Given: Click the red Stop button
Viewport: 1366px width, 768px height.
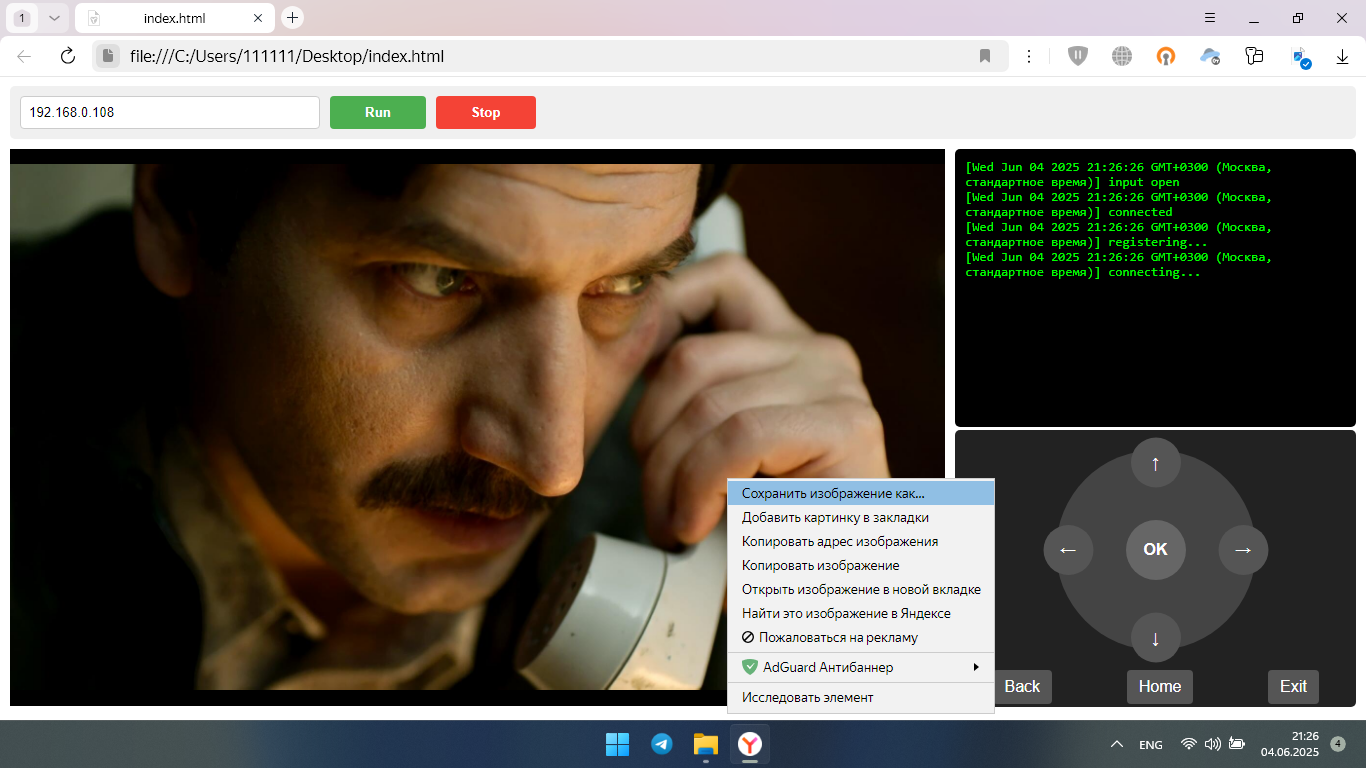Looking at the screenshot, I should [486, 112].
